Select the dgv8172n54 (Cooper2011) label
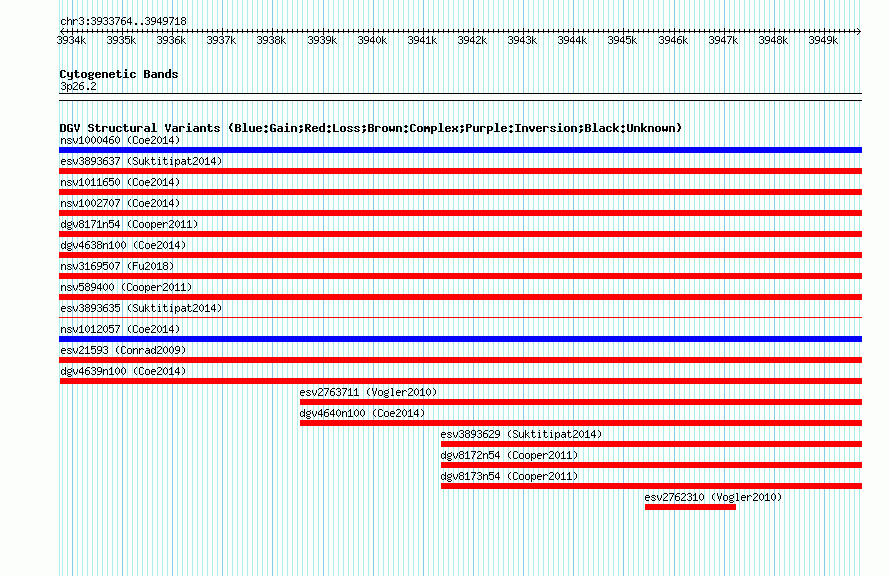Viewport: 890px width, 576px height. tap(509, 455)
